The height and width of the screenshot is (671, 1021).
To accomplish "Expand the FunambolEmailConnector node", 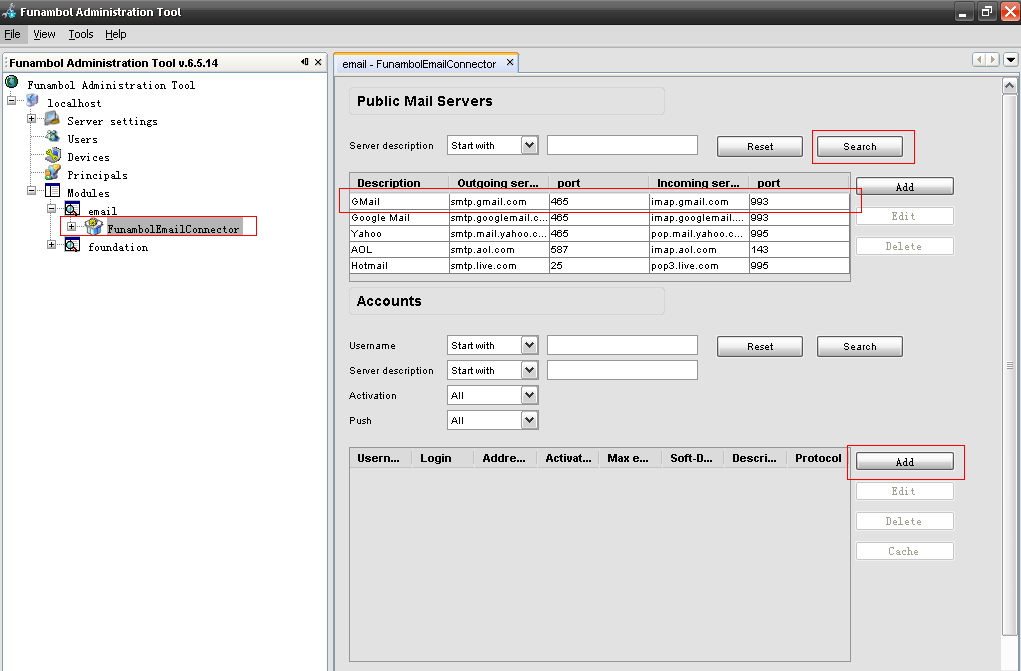I will tap(72, 227).
